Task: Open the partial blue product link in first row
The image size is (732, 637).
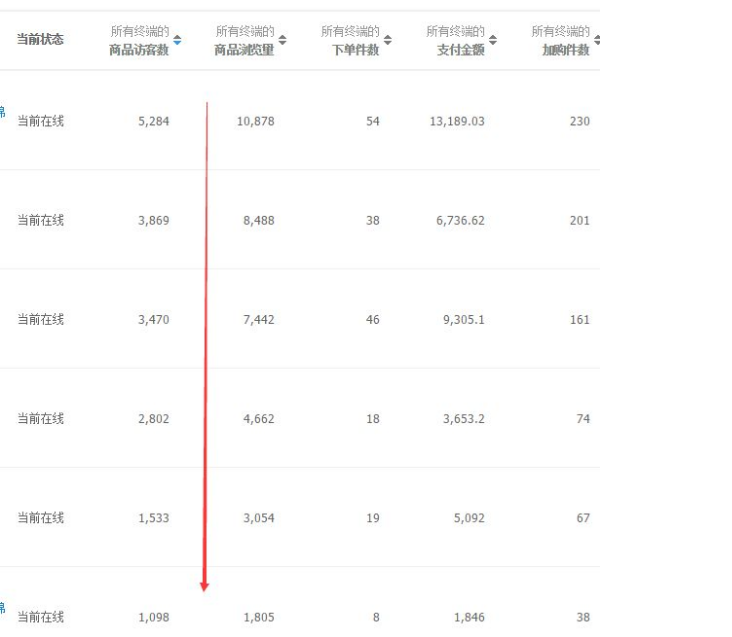Action: (x=2, y=112)
